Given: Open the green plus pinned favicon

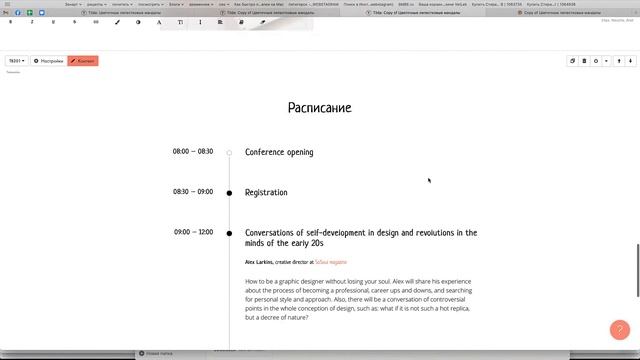Looking at the screenshot, I should pos(30,13).
